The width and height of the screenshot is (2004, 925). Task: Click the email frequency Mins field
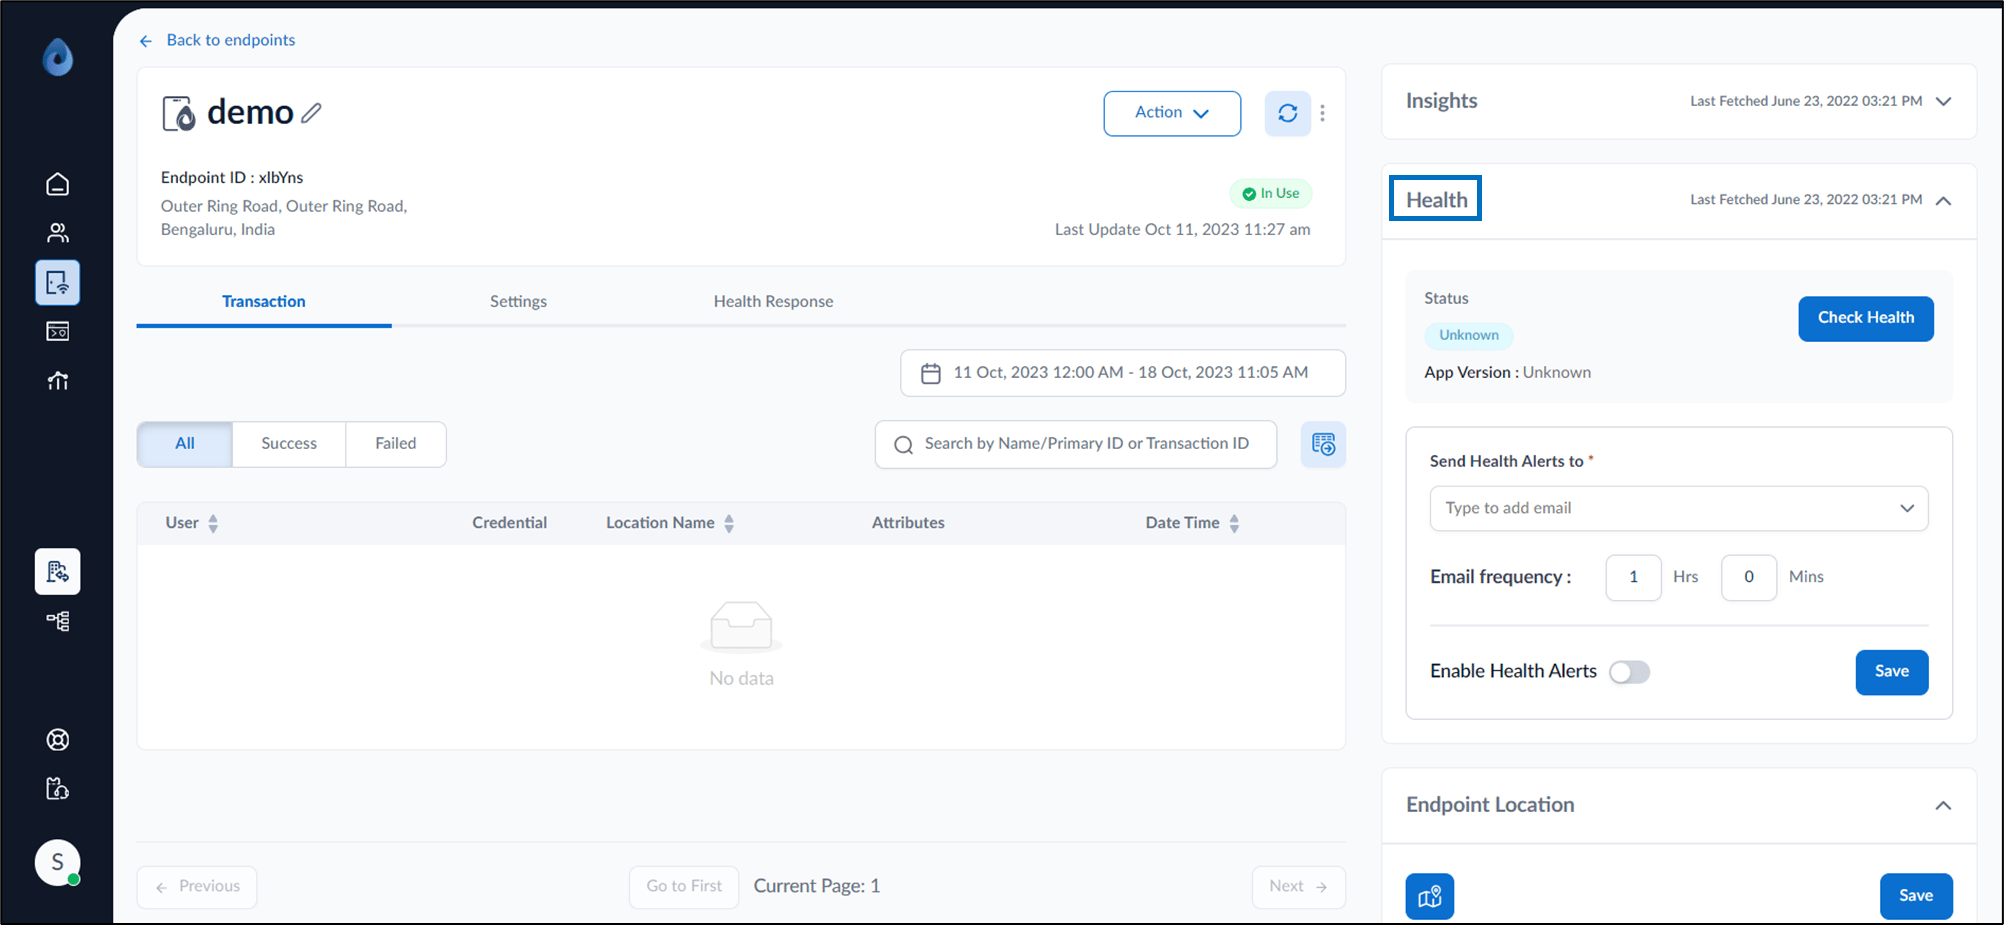1749,577
